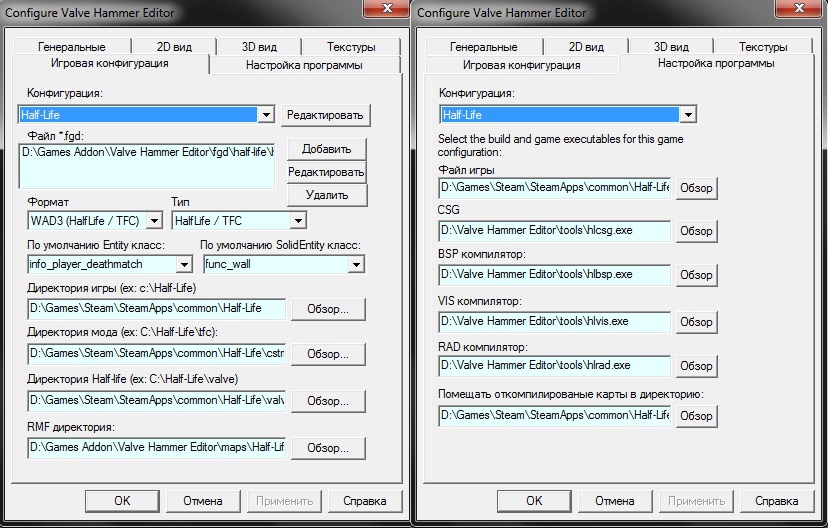The width and height of the screenshot is (828, 528).
Task: Open the Генеральные tab in right window
Action: pos(484,46)
